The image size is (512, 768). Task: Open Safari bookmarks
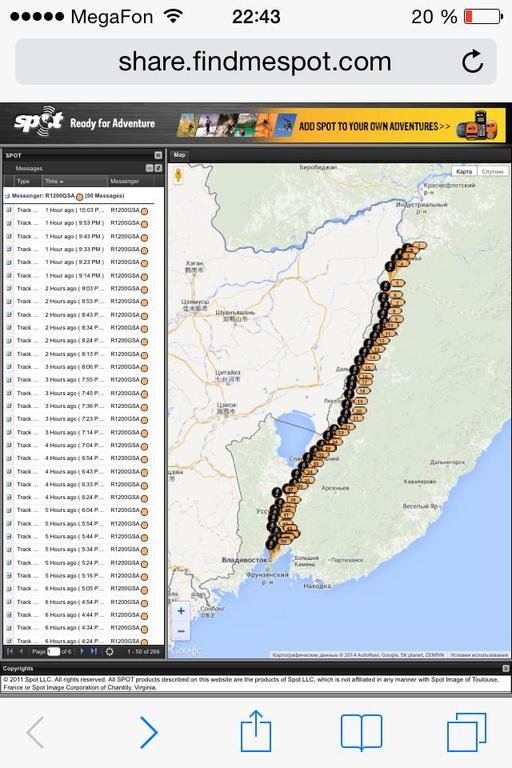(362, 732)
